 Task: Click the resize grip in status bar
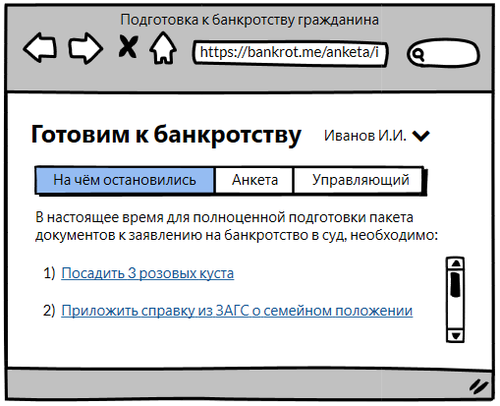click(479, 386)
